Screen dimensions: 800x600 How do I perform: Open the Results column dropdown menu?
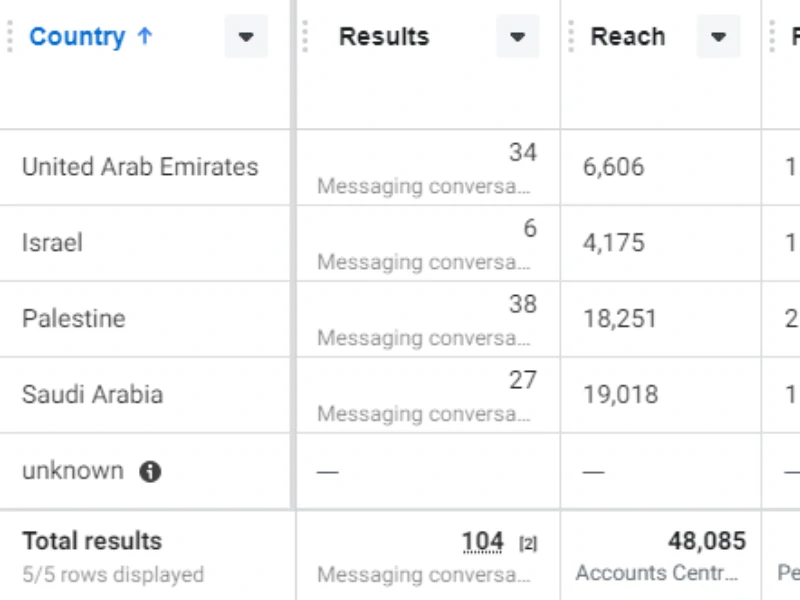tap(517, 36)
